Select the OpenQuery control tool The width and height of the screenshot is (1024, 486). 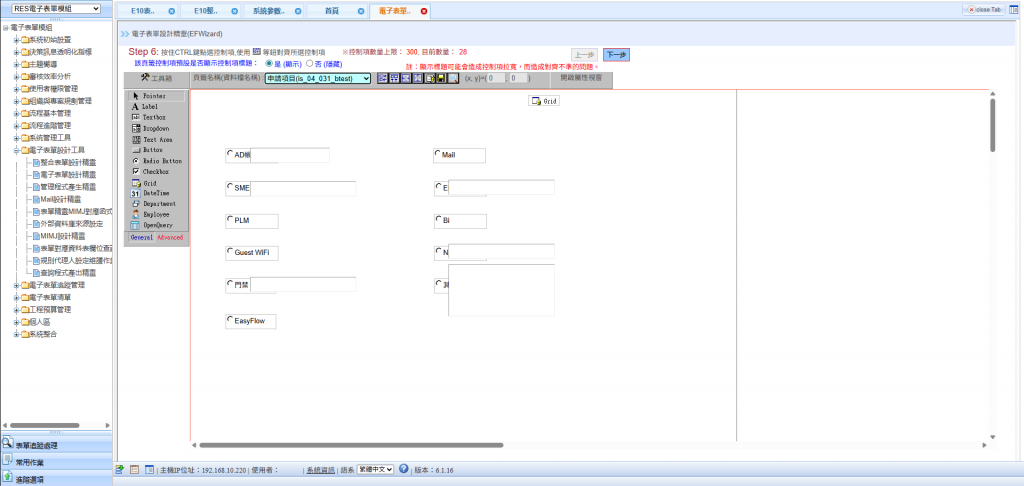pos(154,225)
